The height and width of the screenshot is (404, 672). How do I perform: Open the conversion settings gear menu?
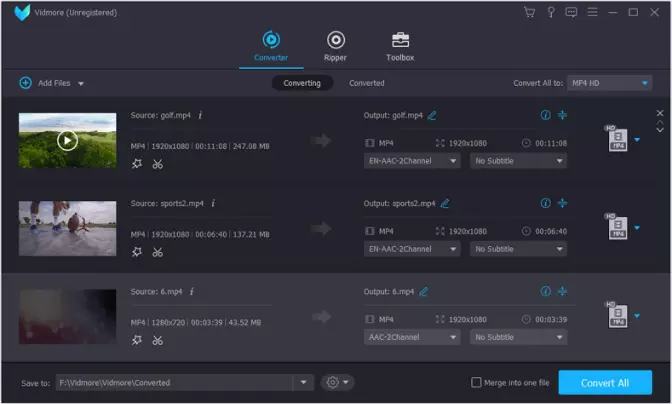(x=337, y=382)
